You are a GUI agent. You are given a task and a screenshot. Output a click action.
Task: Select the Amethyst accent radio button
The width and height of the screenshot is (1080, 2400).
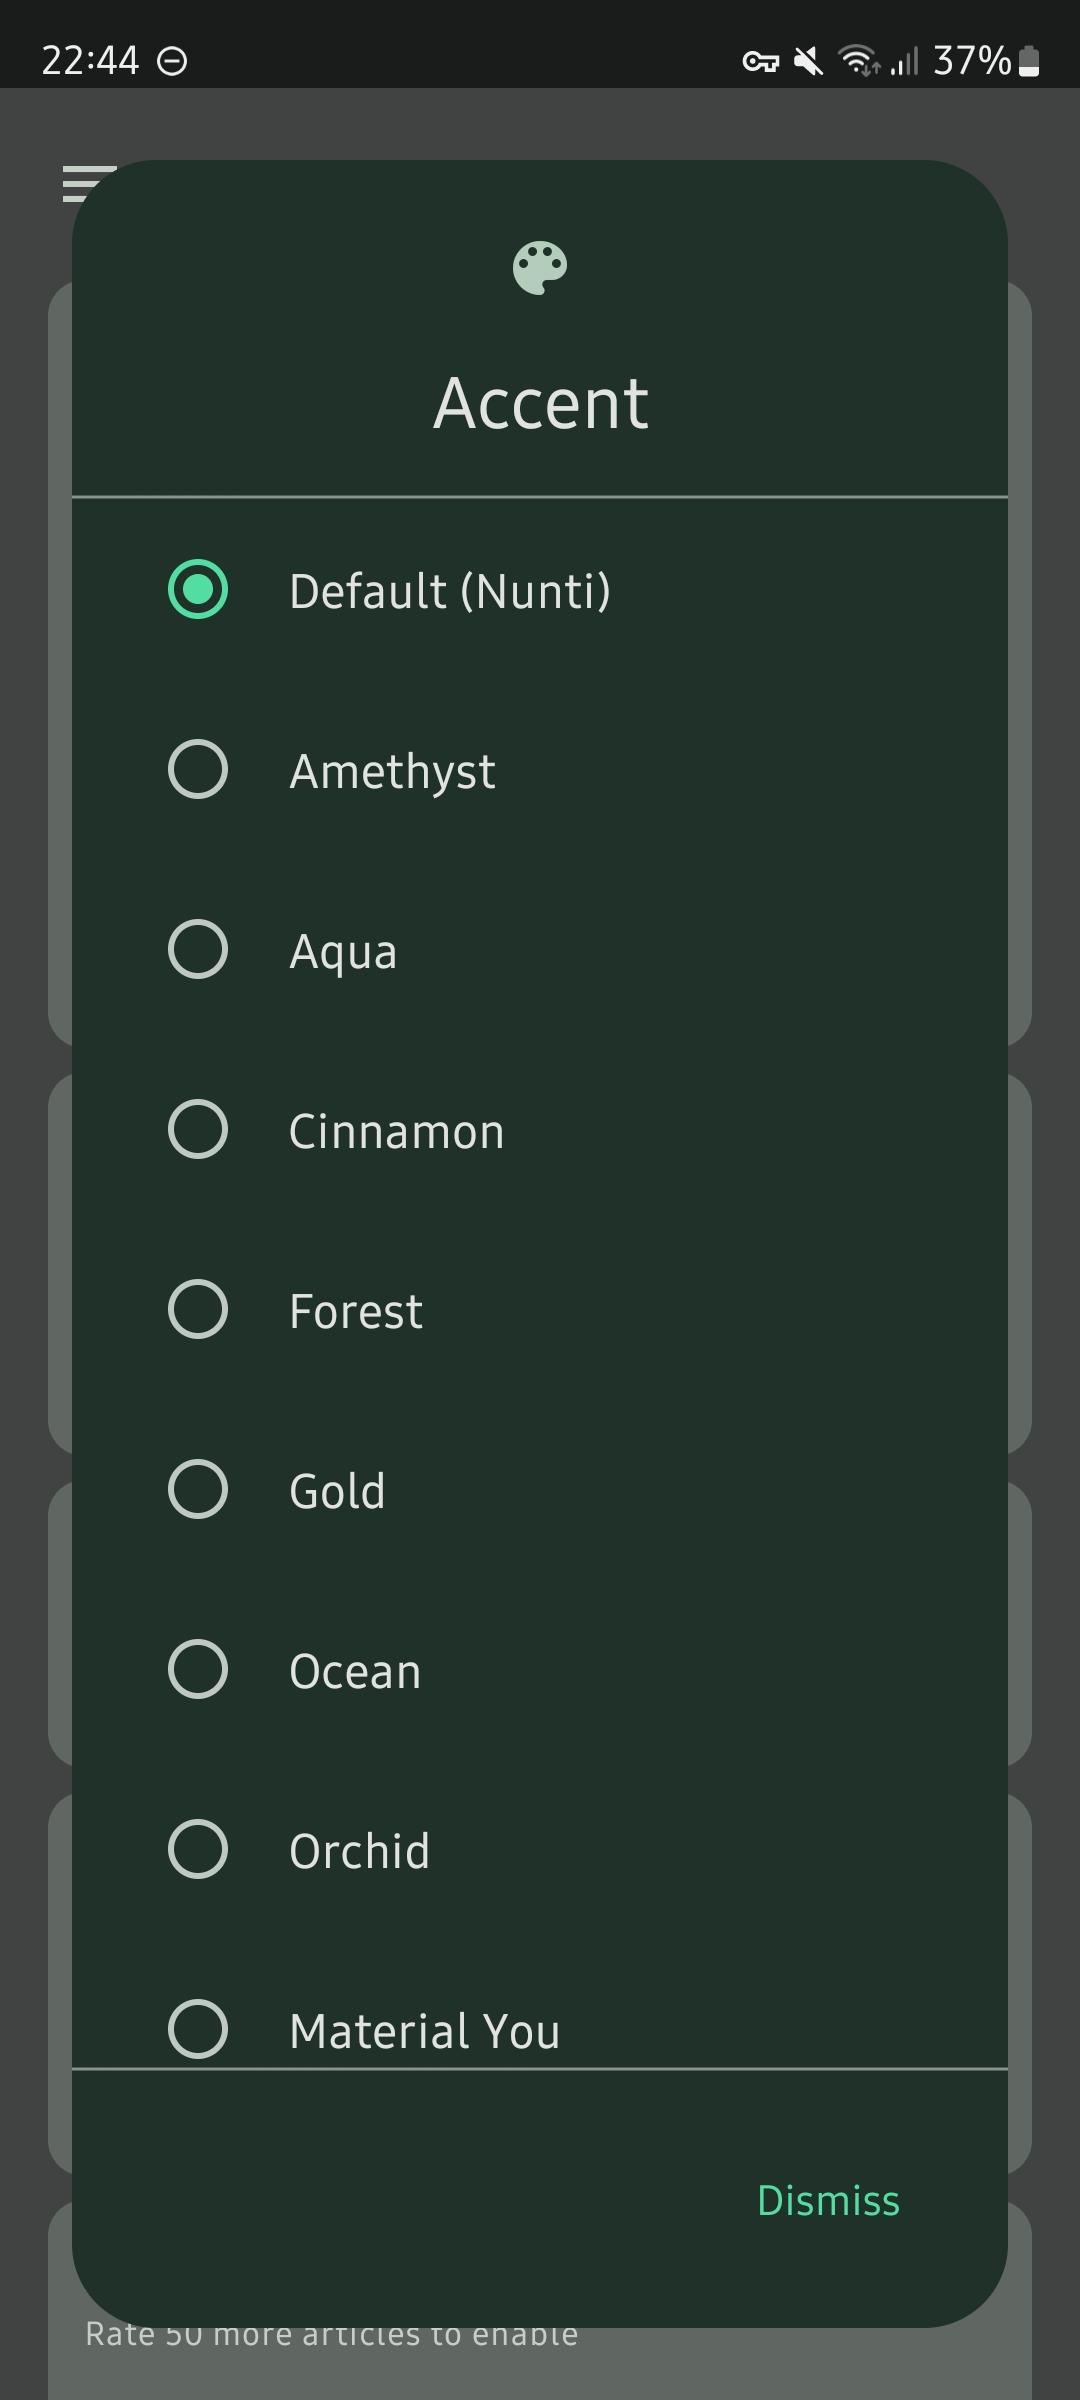[198, 769]
